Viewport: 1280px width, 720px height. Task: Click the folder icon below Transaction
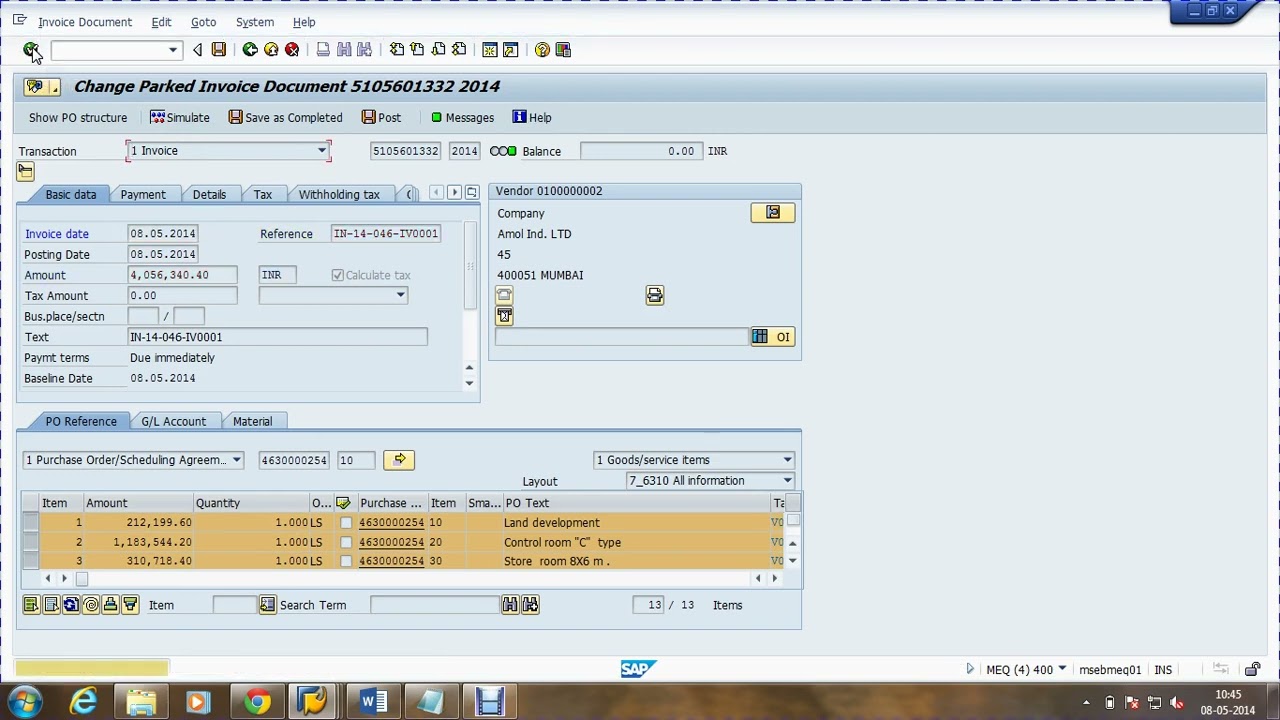tap(26, 172)
